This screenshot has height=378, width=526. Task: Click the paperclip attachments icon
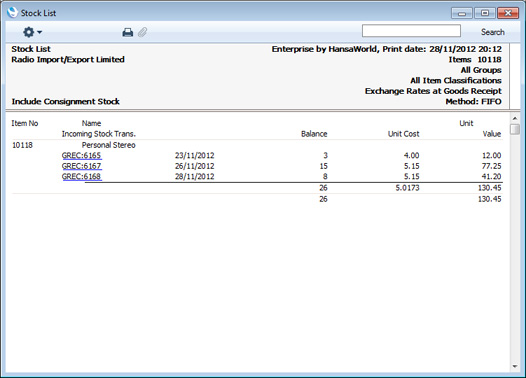click(x=143, y=32)
